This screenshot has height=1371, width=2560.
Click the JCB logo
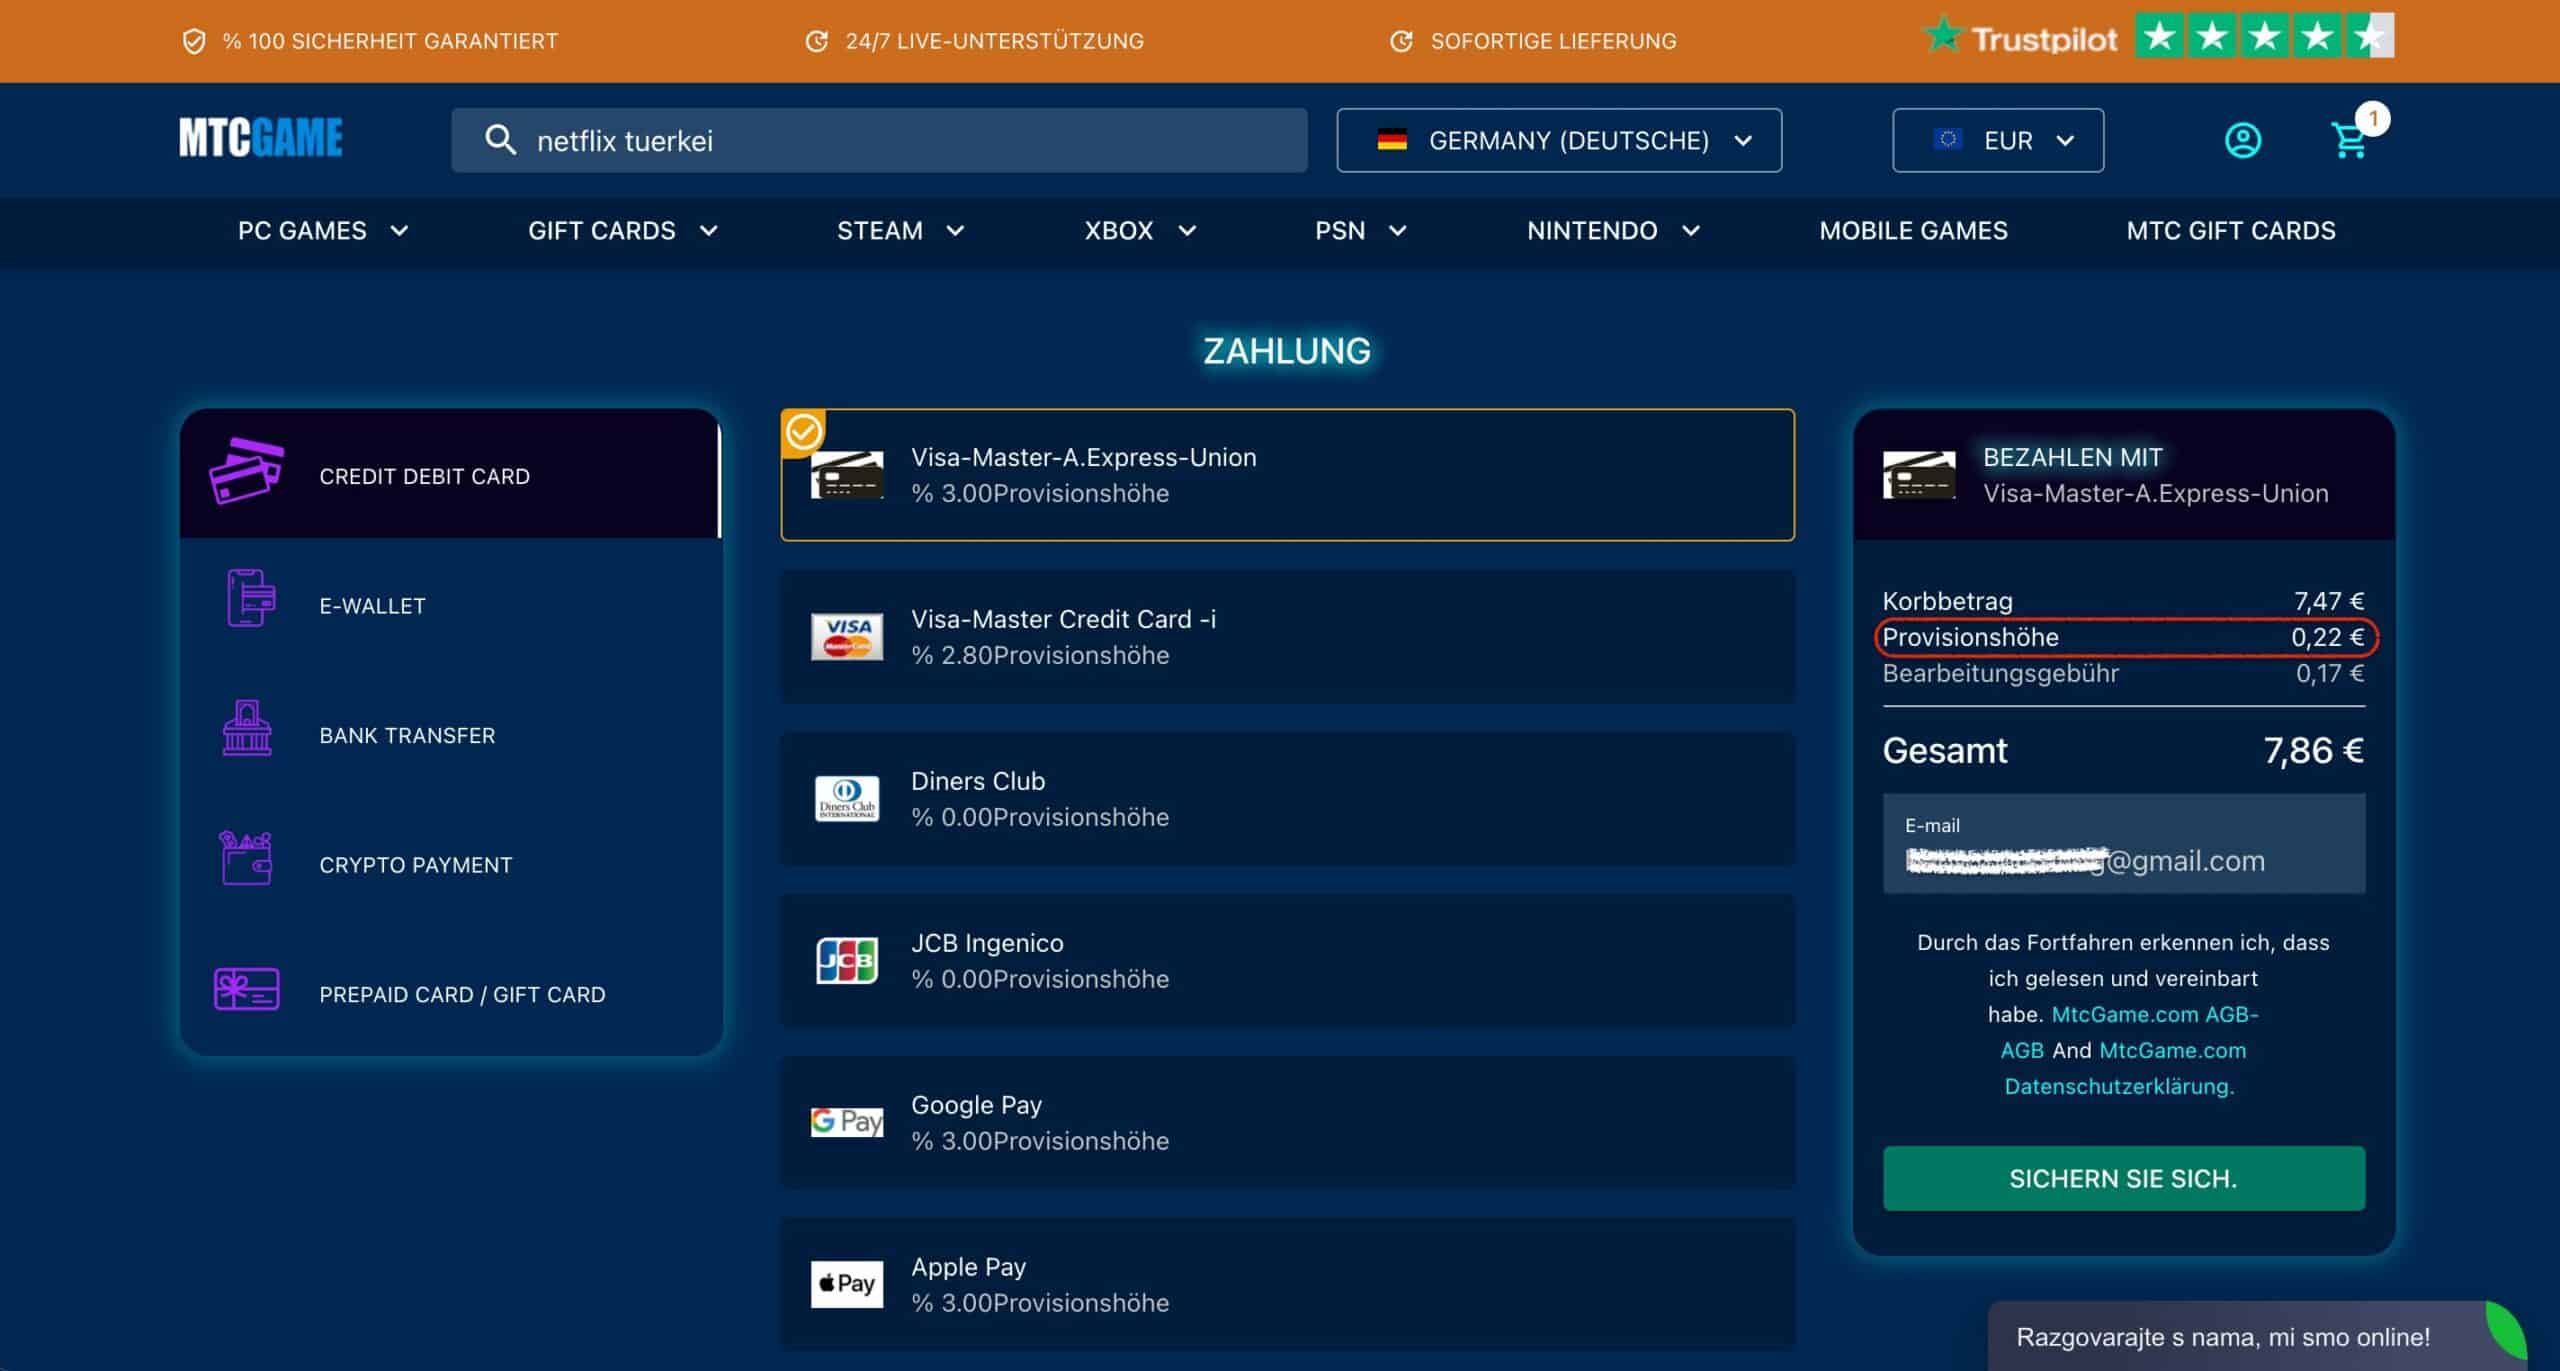point(847,960)
